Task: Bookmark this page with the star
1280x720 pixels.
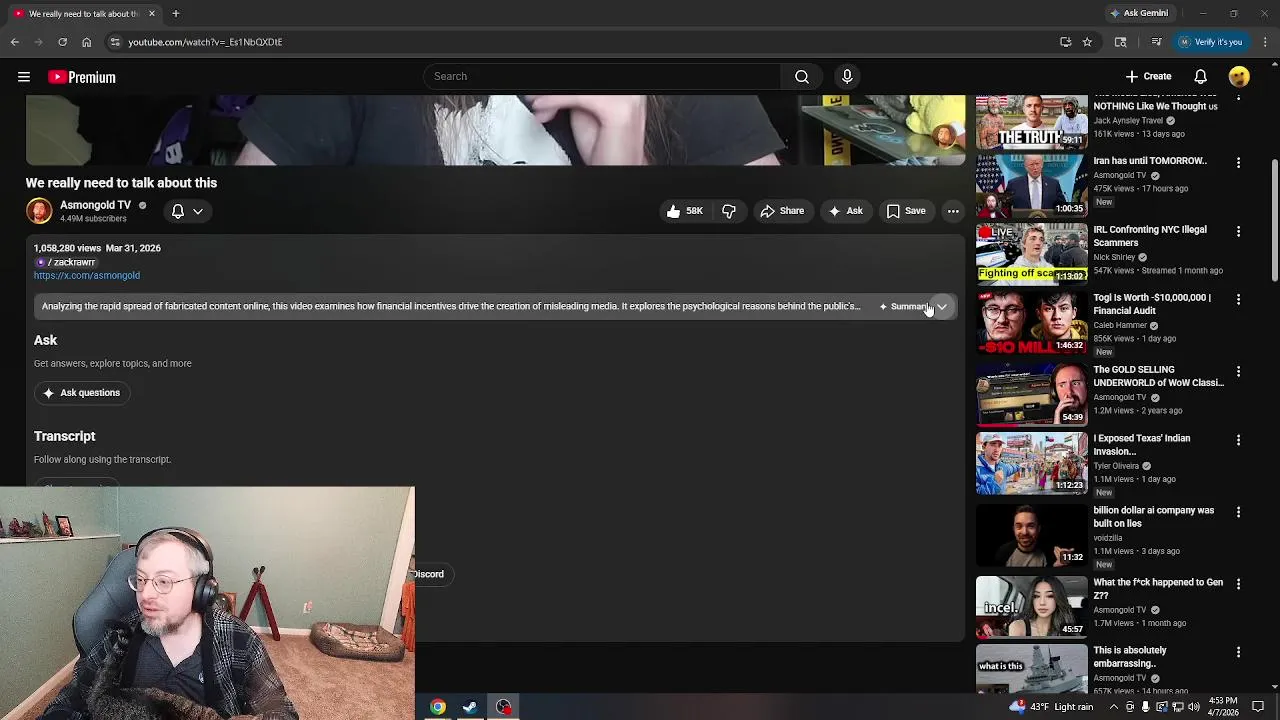Action: tap(1087, 42)
